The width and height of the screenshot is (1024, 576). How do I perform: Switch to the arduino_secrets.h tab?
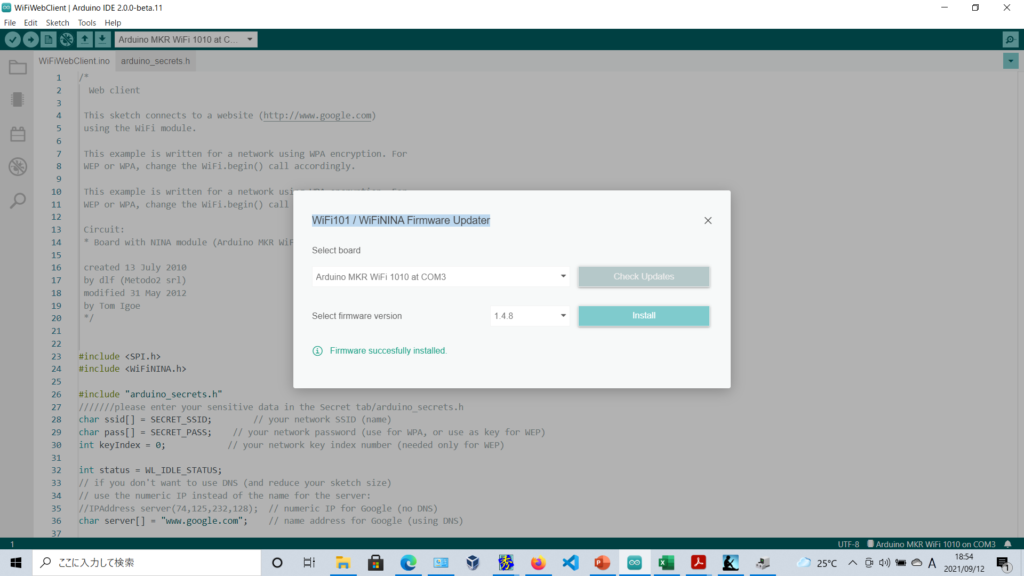coord(155,61)
